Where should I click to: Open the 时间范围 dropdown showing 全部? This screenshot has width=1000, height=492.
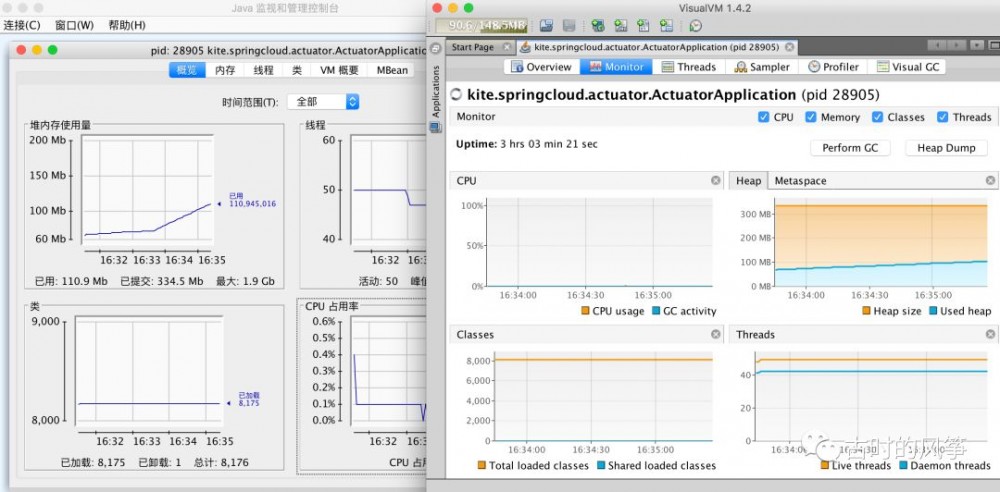(x=323, y=101)
